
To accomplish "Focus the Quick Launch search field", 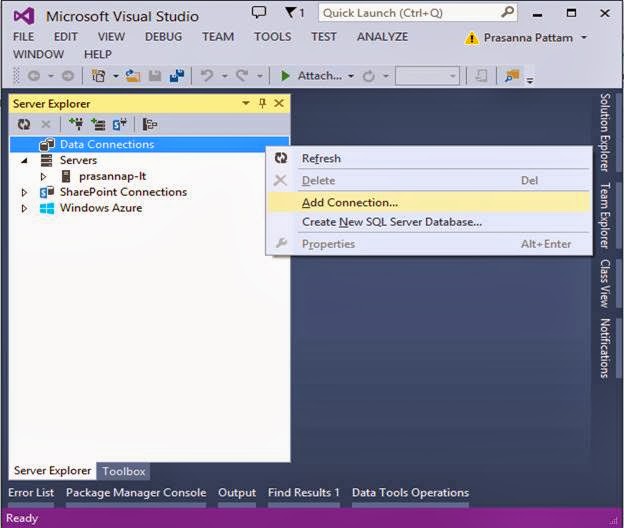I will pyautogui.click(x=410, y=13).
